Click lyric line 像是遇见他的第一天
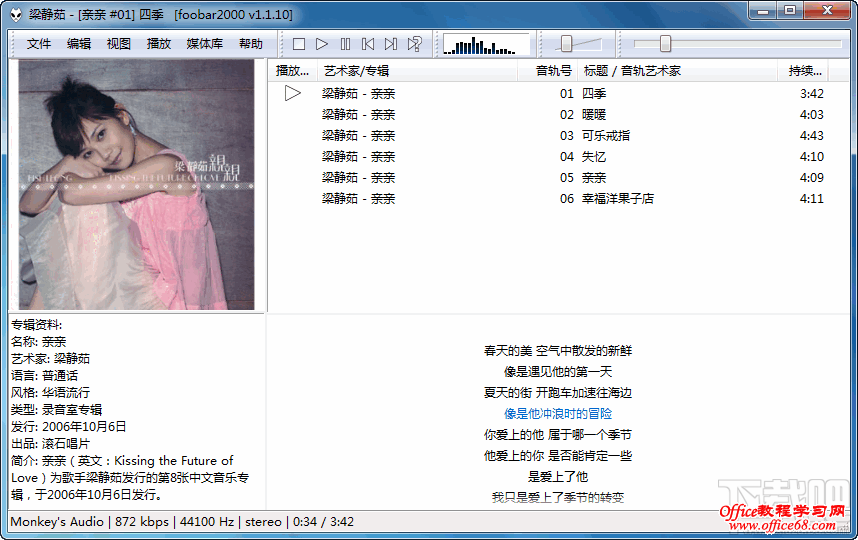Viewport: 858px width, 540px height. pyautogui.click(x=558, y=372)
